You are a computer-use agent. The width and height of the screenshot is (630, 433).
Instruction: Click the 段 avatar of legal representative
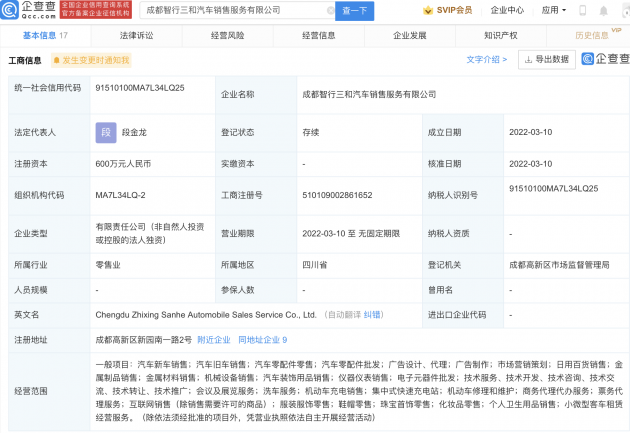coord(106,133)
